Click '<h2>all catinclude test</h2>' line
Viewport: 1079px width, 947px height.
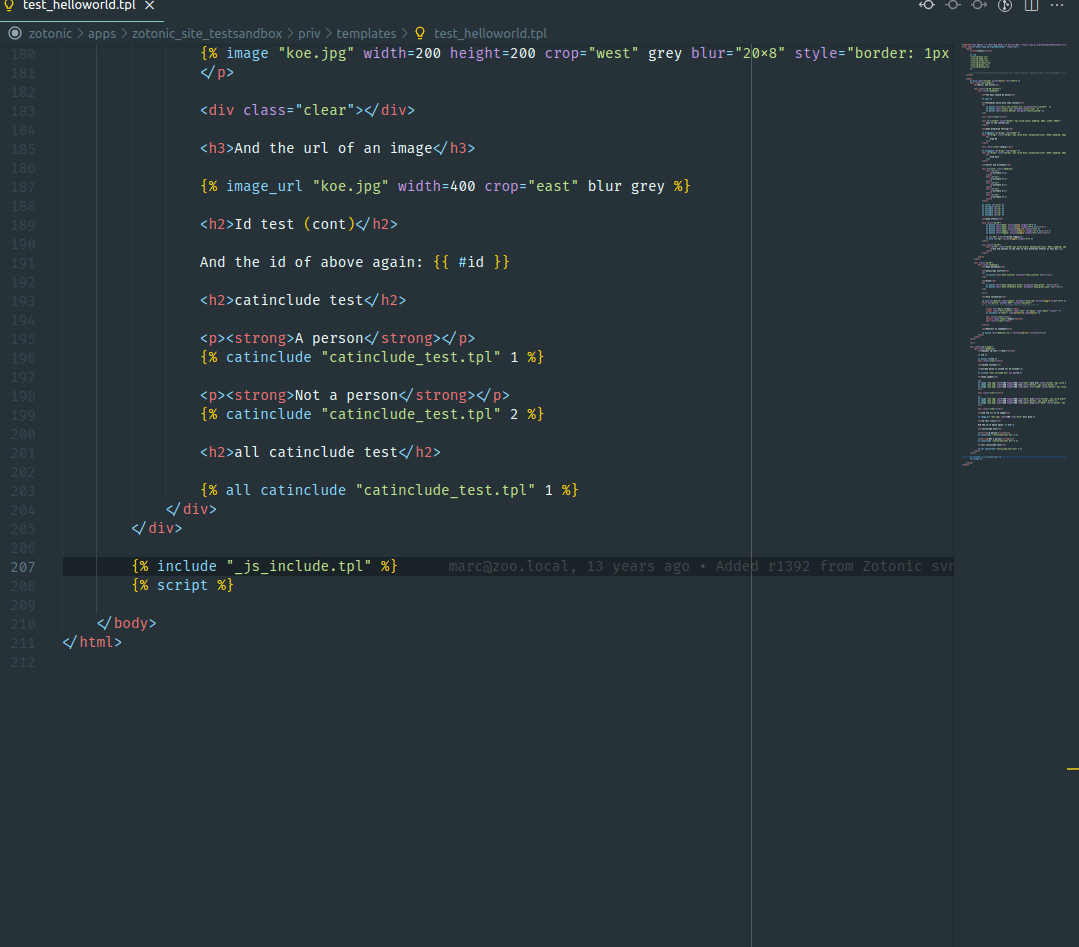click(x=320, y=453)
